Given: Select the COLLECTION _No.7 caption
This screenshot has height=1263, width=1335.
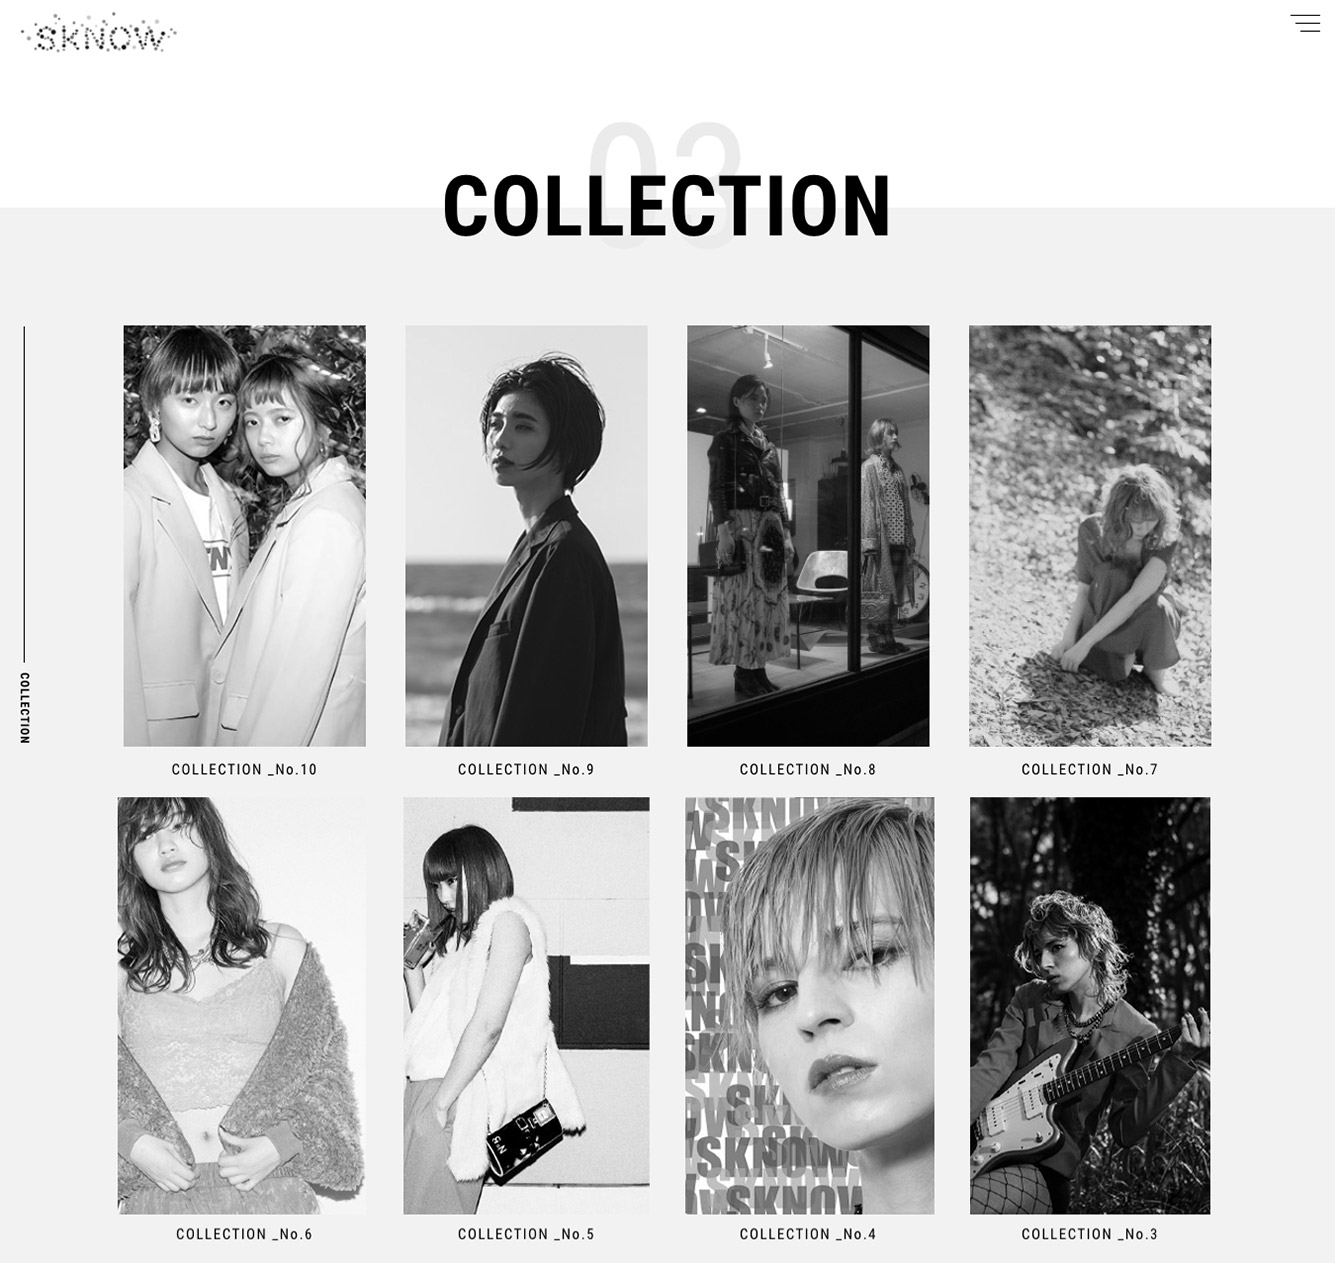Looking at the screenshot, I should [x=1090, y=769].
